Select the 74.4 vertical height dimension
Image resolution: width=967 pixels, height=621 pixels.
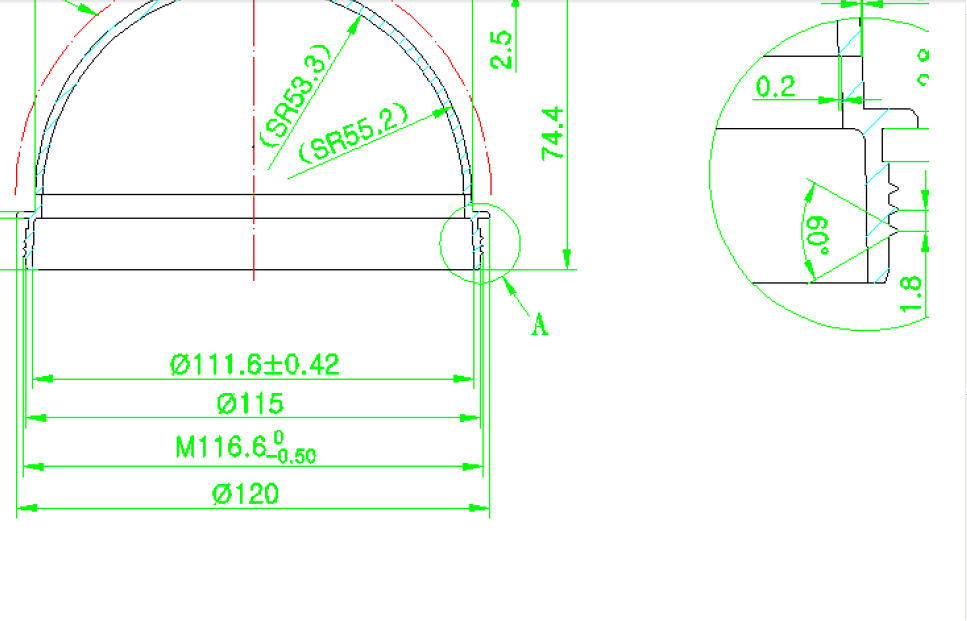(551, 134)
